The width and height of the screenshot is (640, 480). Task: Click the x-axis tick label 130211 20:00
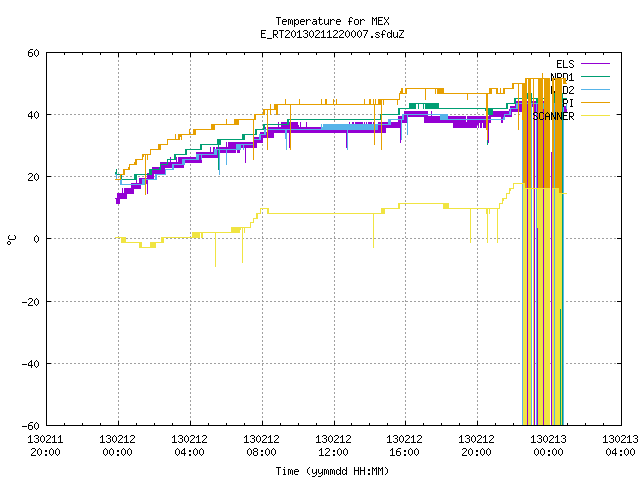click(x=45, y=446)
